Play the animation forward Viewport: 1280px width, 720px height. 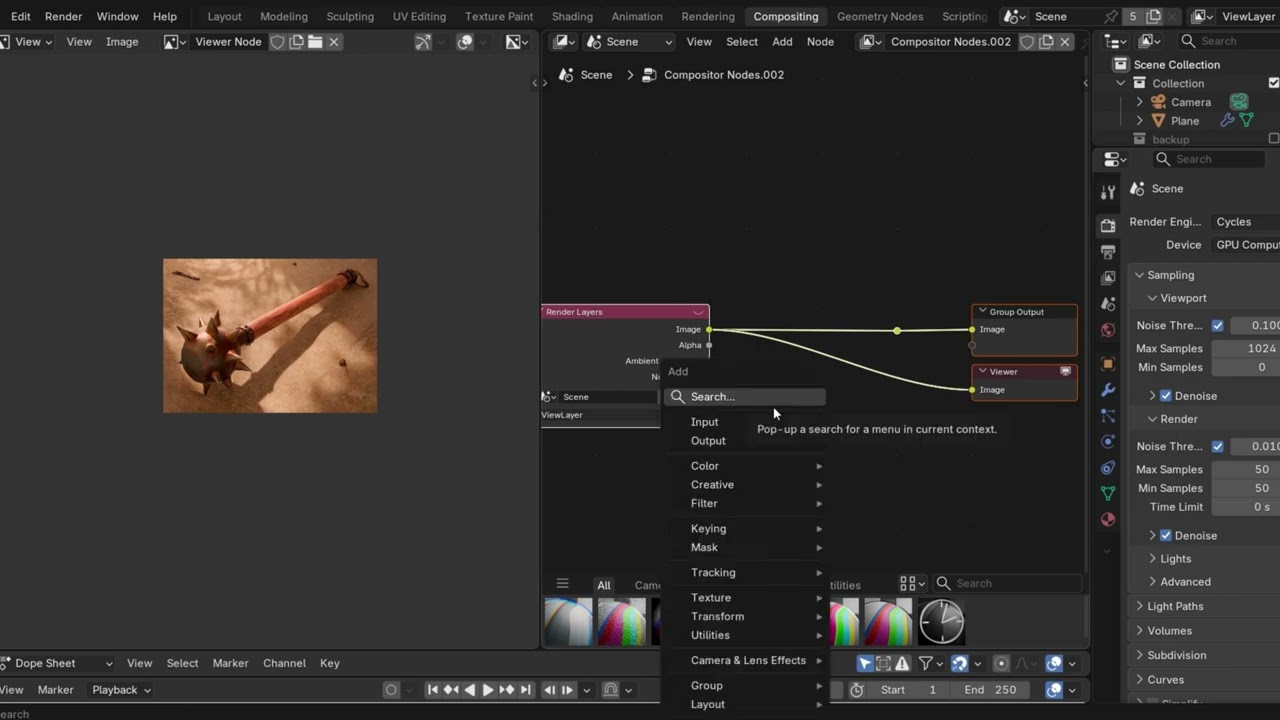[x=488, y=690]
